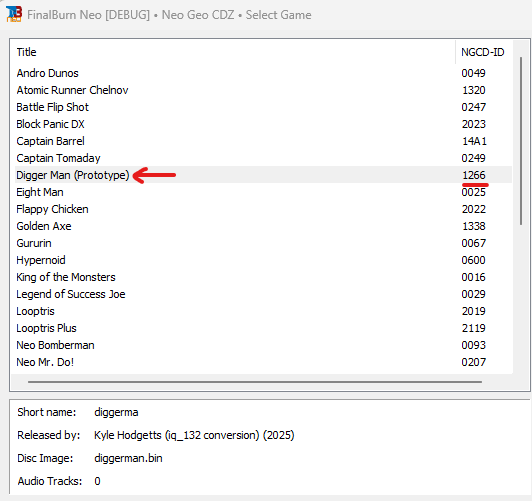Screen dimensions: 532x501
Task: Select Golden Axe game
Action: click(x=263, y=226)
